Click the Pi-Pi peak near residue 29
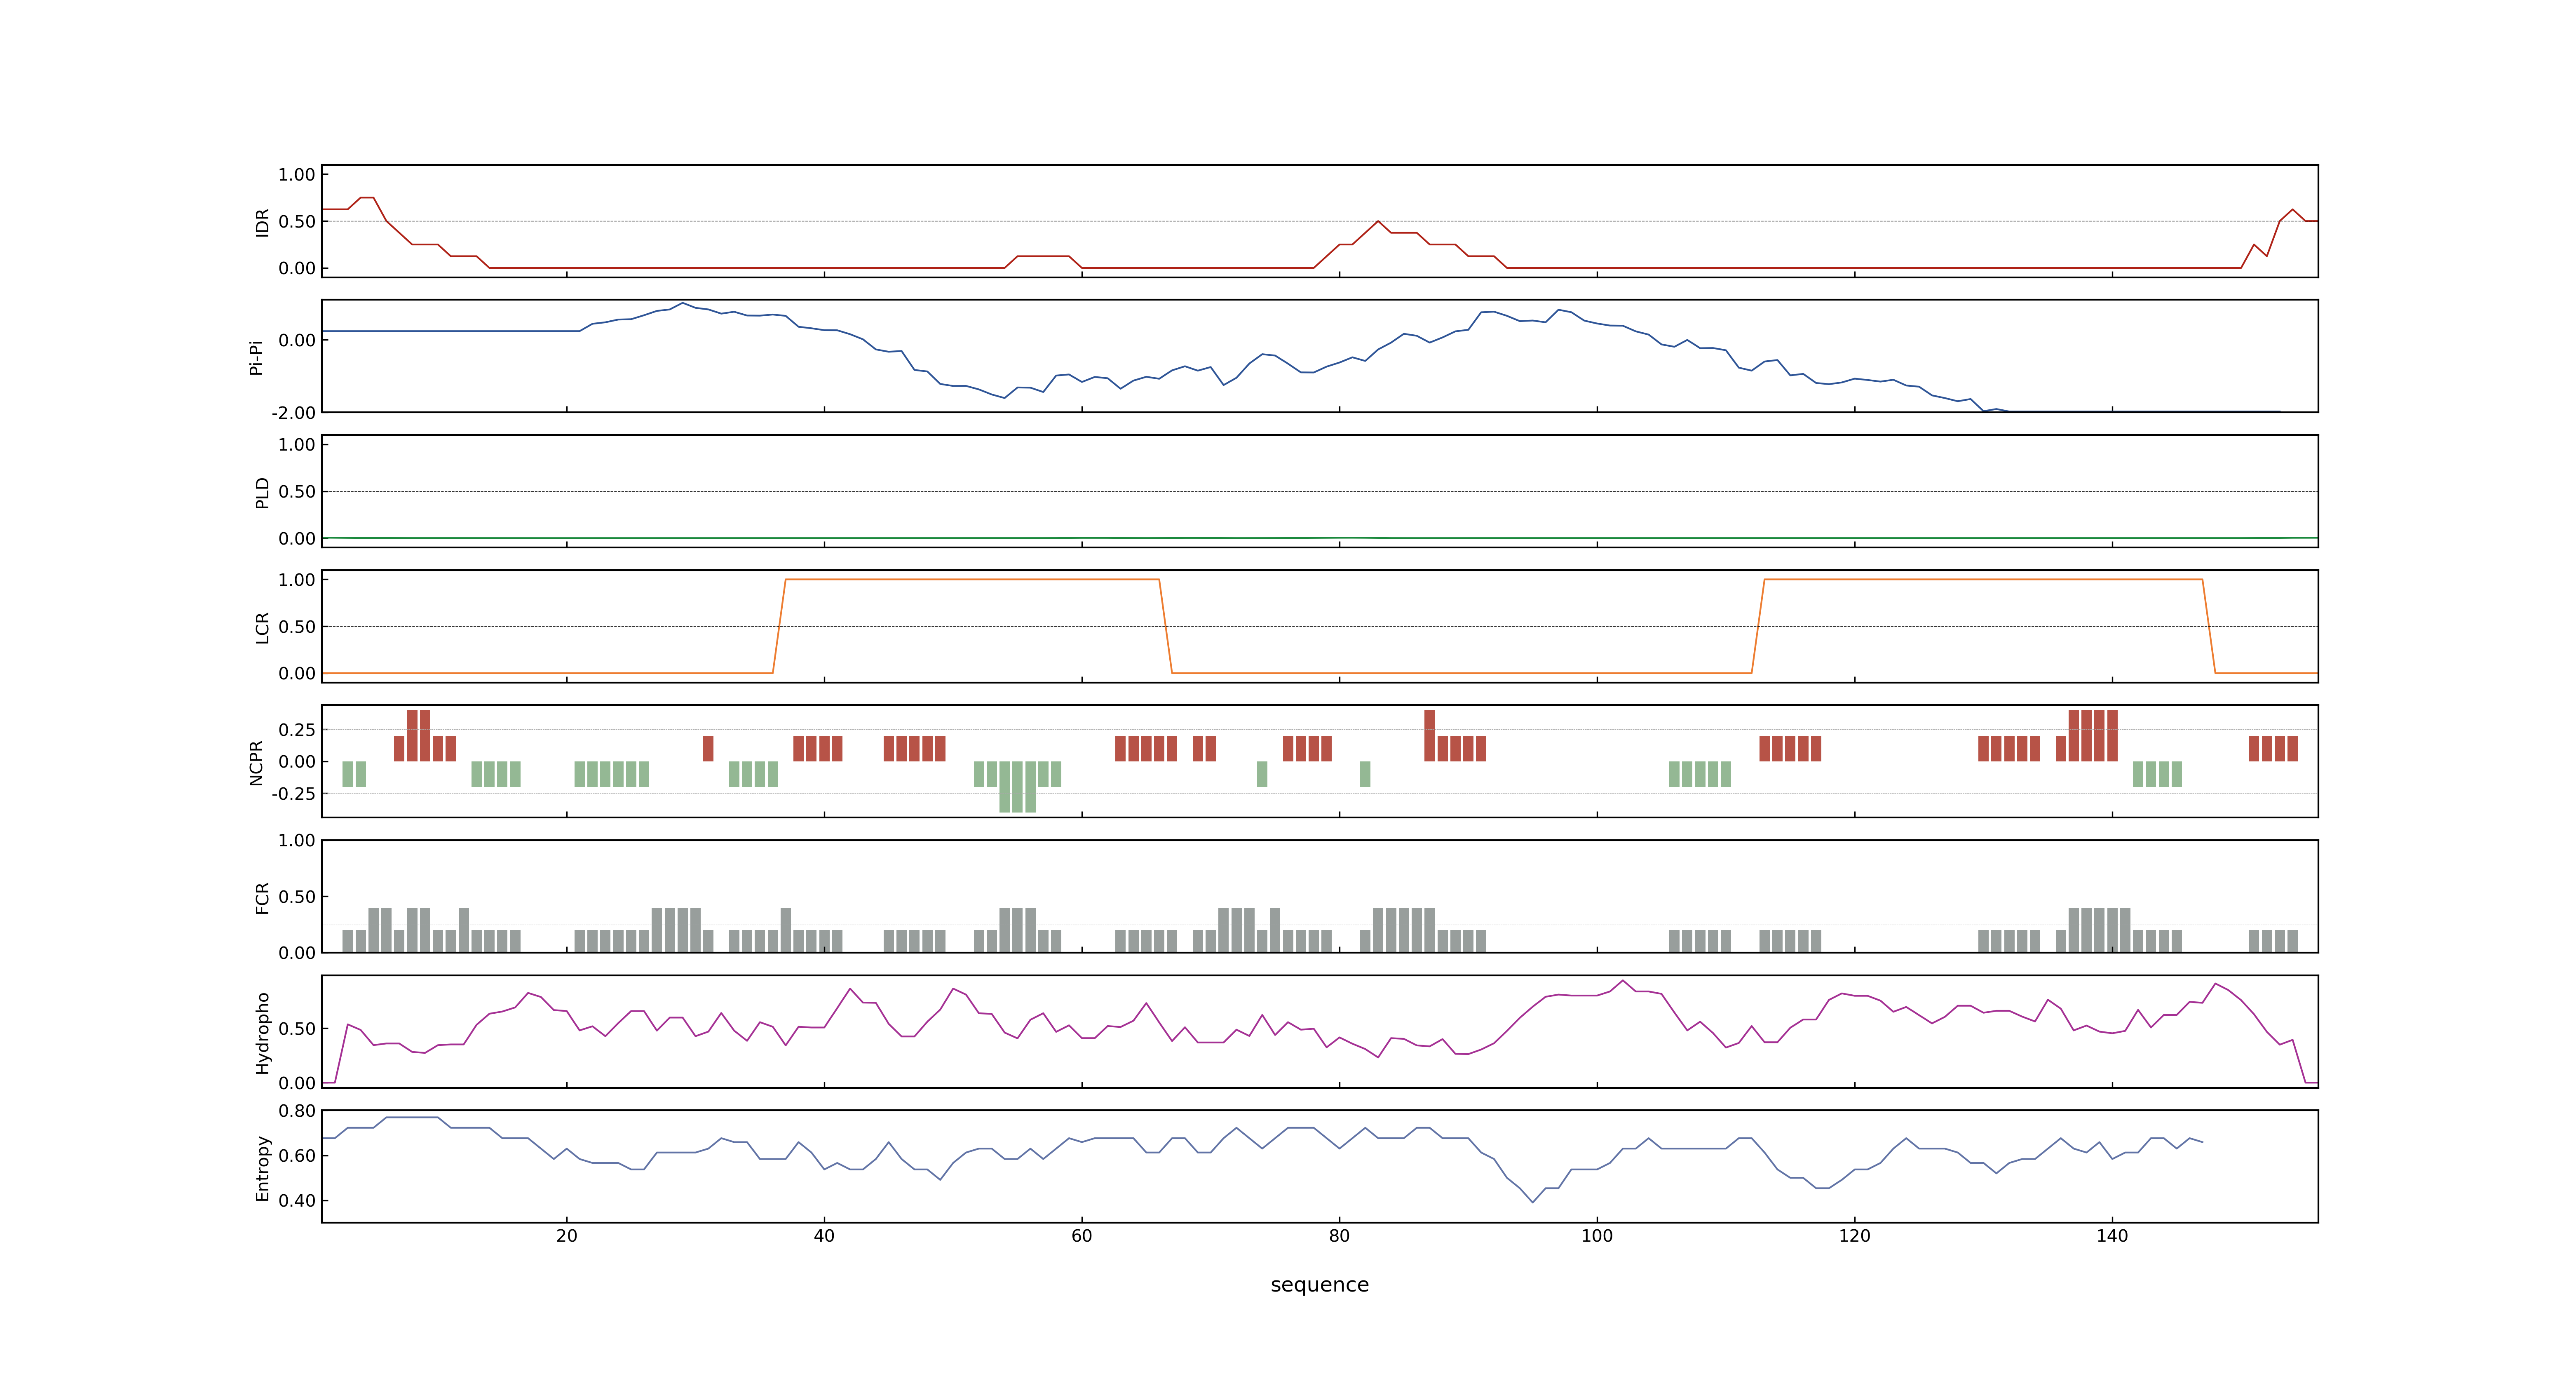The width and height of the screenshot is (2576, 1374). [682, 303]
